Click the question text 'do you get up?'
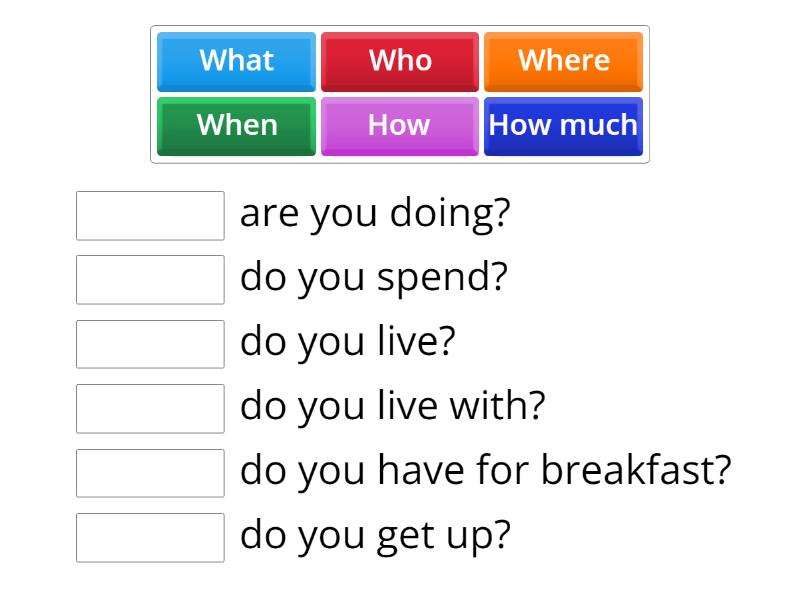Image resolution: width=800 pixels, height=600 pixels. 375,535
